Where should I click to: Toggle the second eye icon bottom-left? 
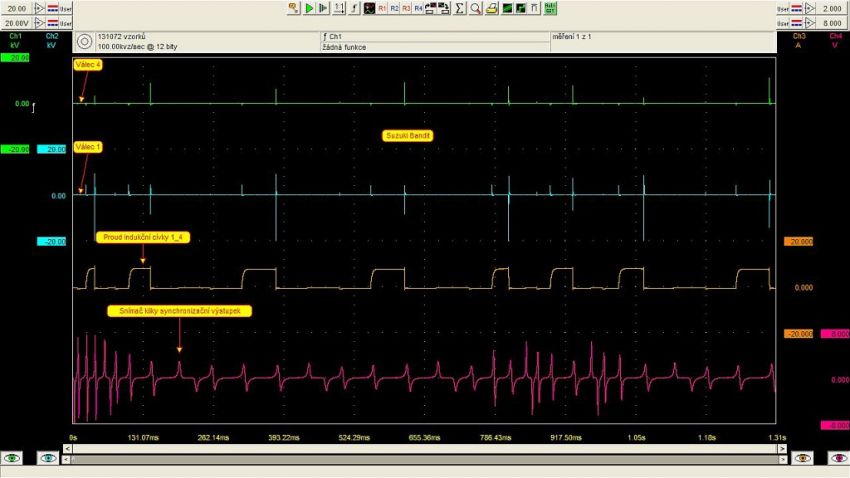(x=48, y=457)
